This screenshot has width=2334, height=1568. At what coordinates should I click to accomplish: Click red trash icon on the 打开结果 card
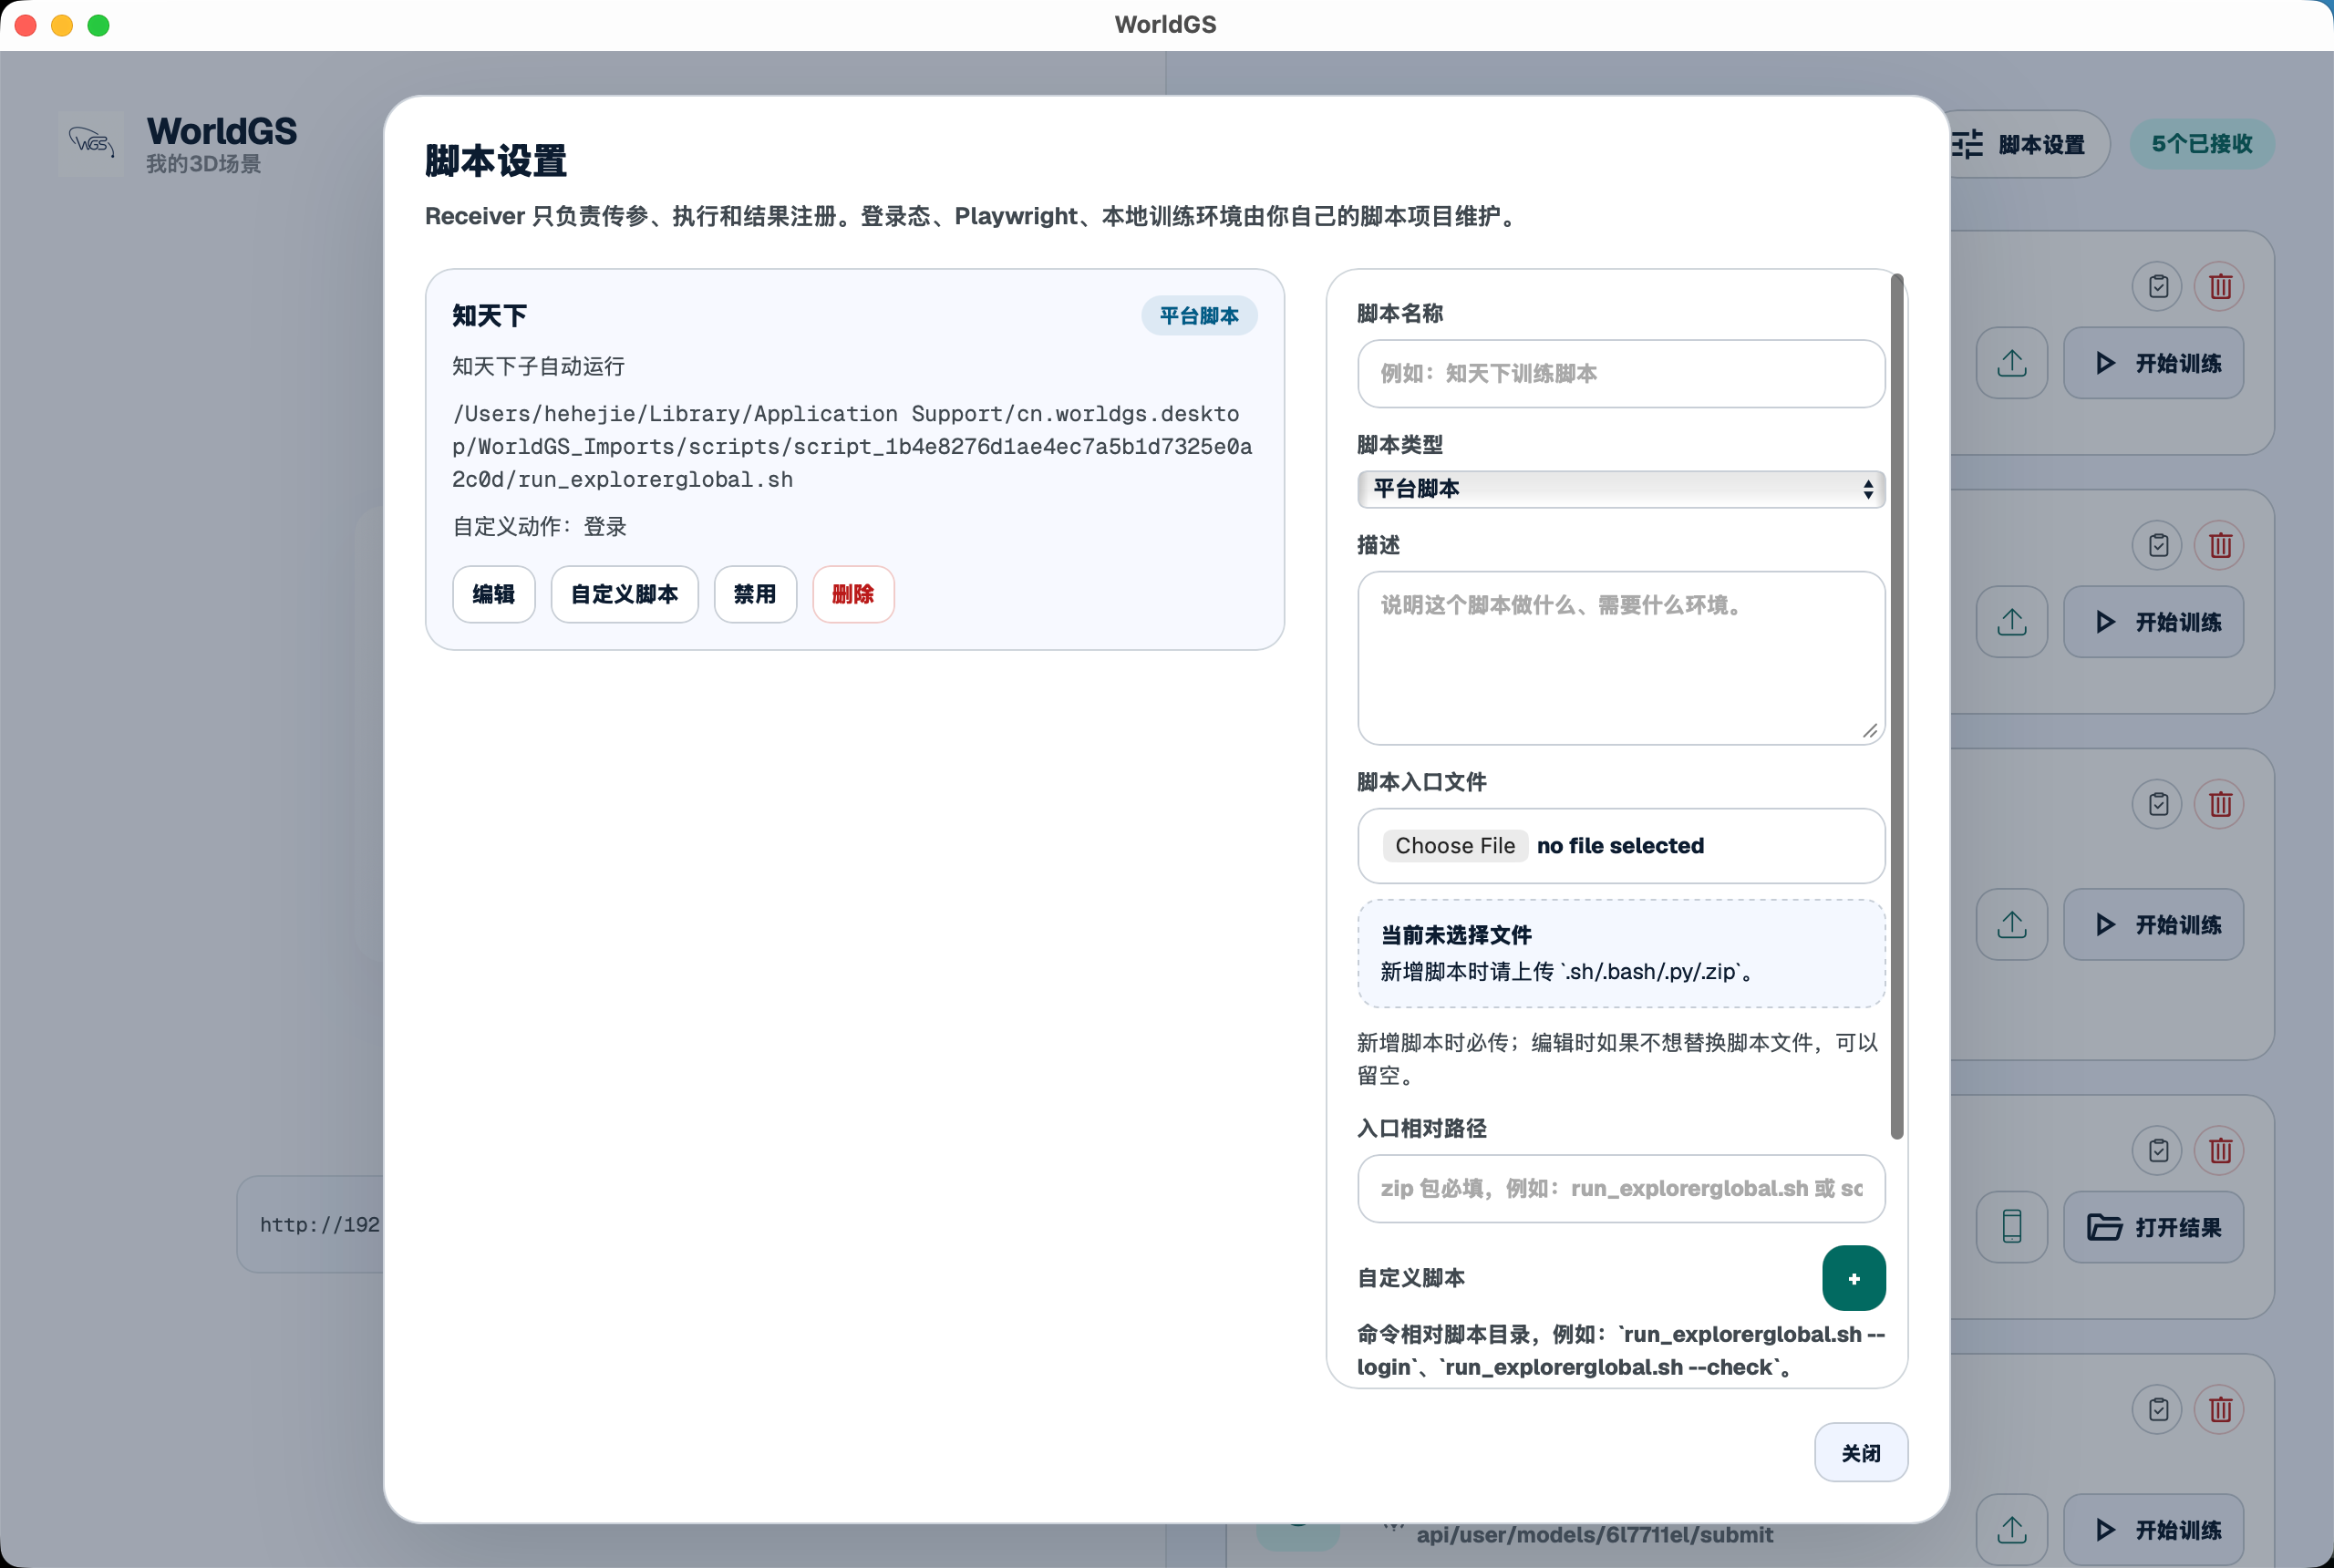2219,1151
